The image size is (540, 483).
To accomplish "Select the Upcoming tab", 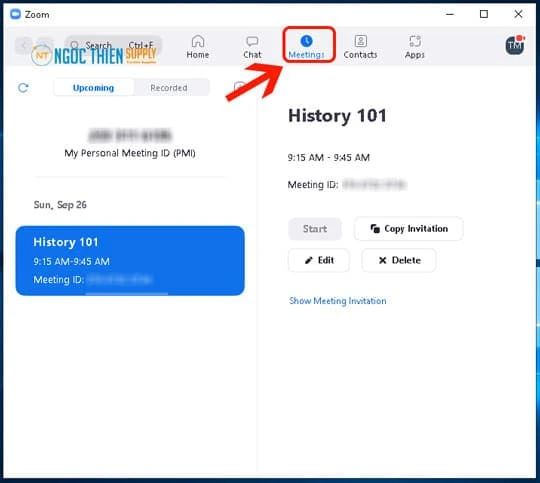I will point(93,88).
